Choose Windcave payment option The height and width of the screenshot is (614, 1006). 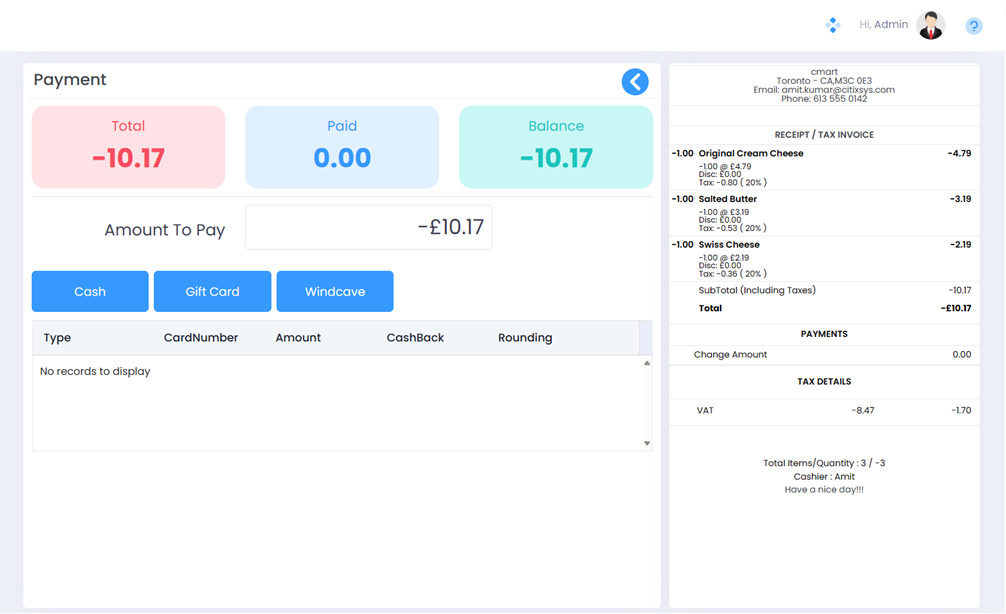coord(335,292)
